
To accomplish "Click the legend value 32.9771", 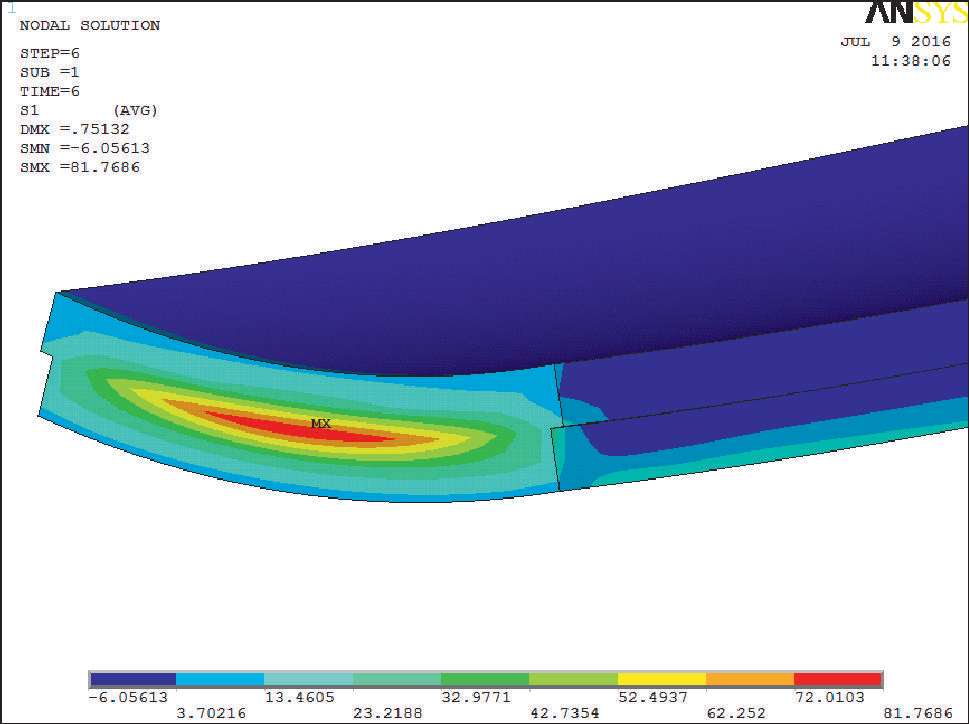I will [476, 697].
